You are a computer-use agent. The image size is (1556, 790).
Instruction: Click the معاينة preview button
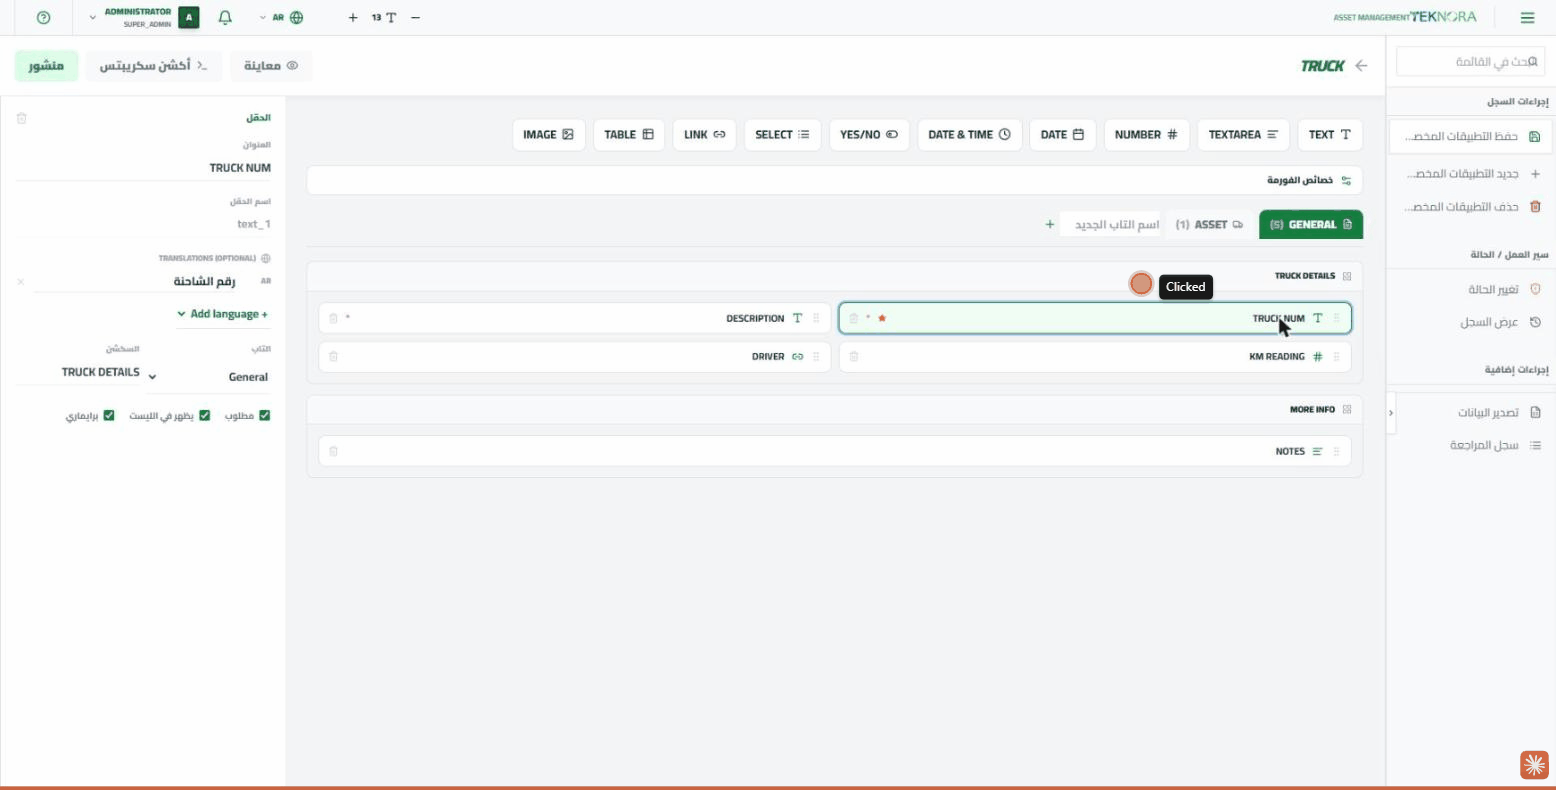point(271,65)
